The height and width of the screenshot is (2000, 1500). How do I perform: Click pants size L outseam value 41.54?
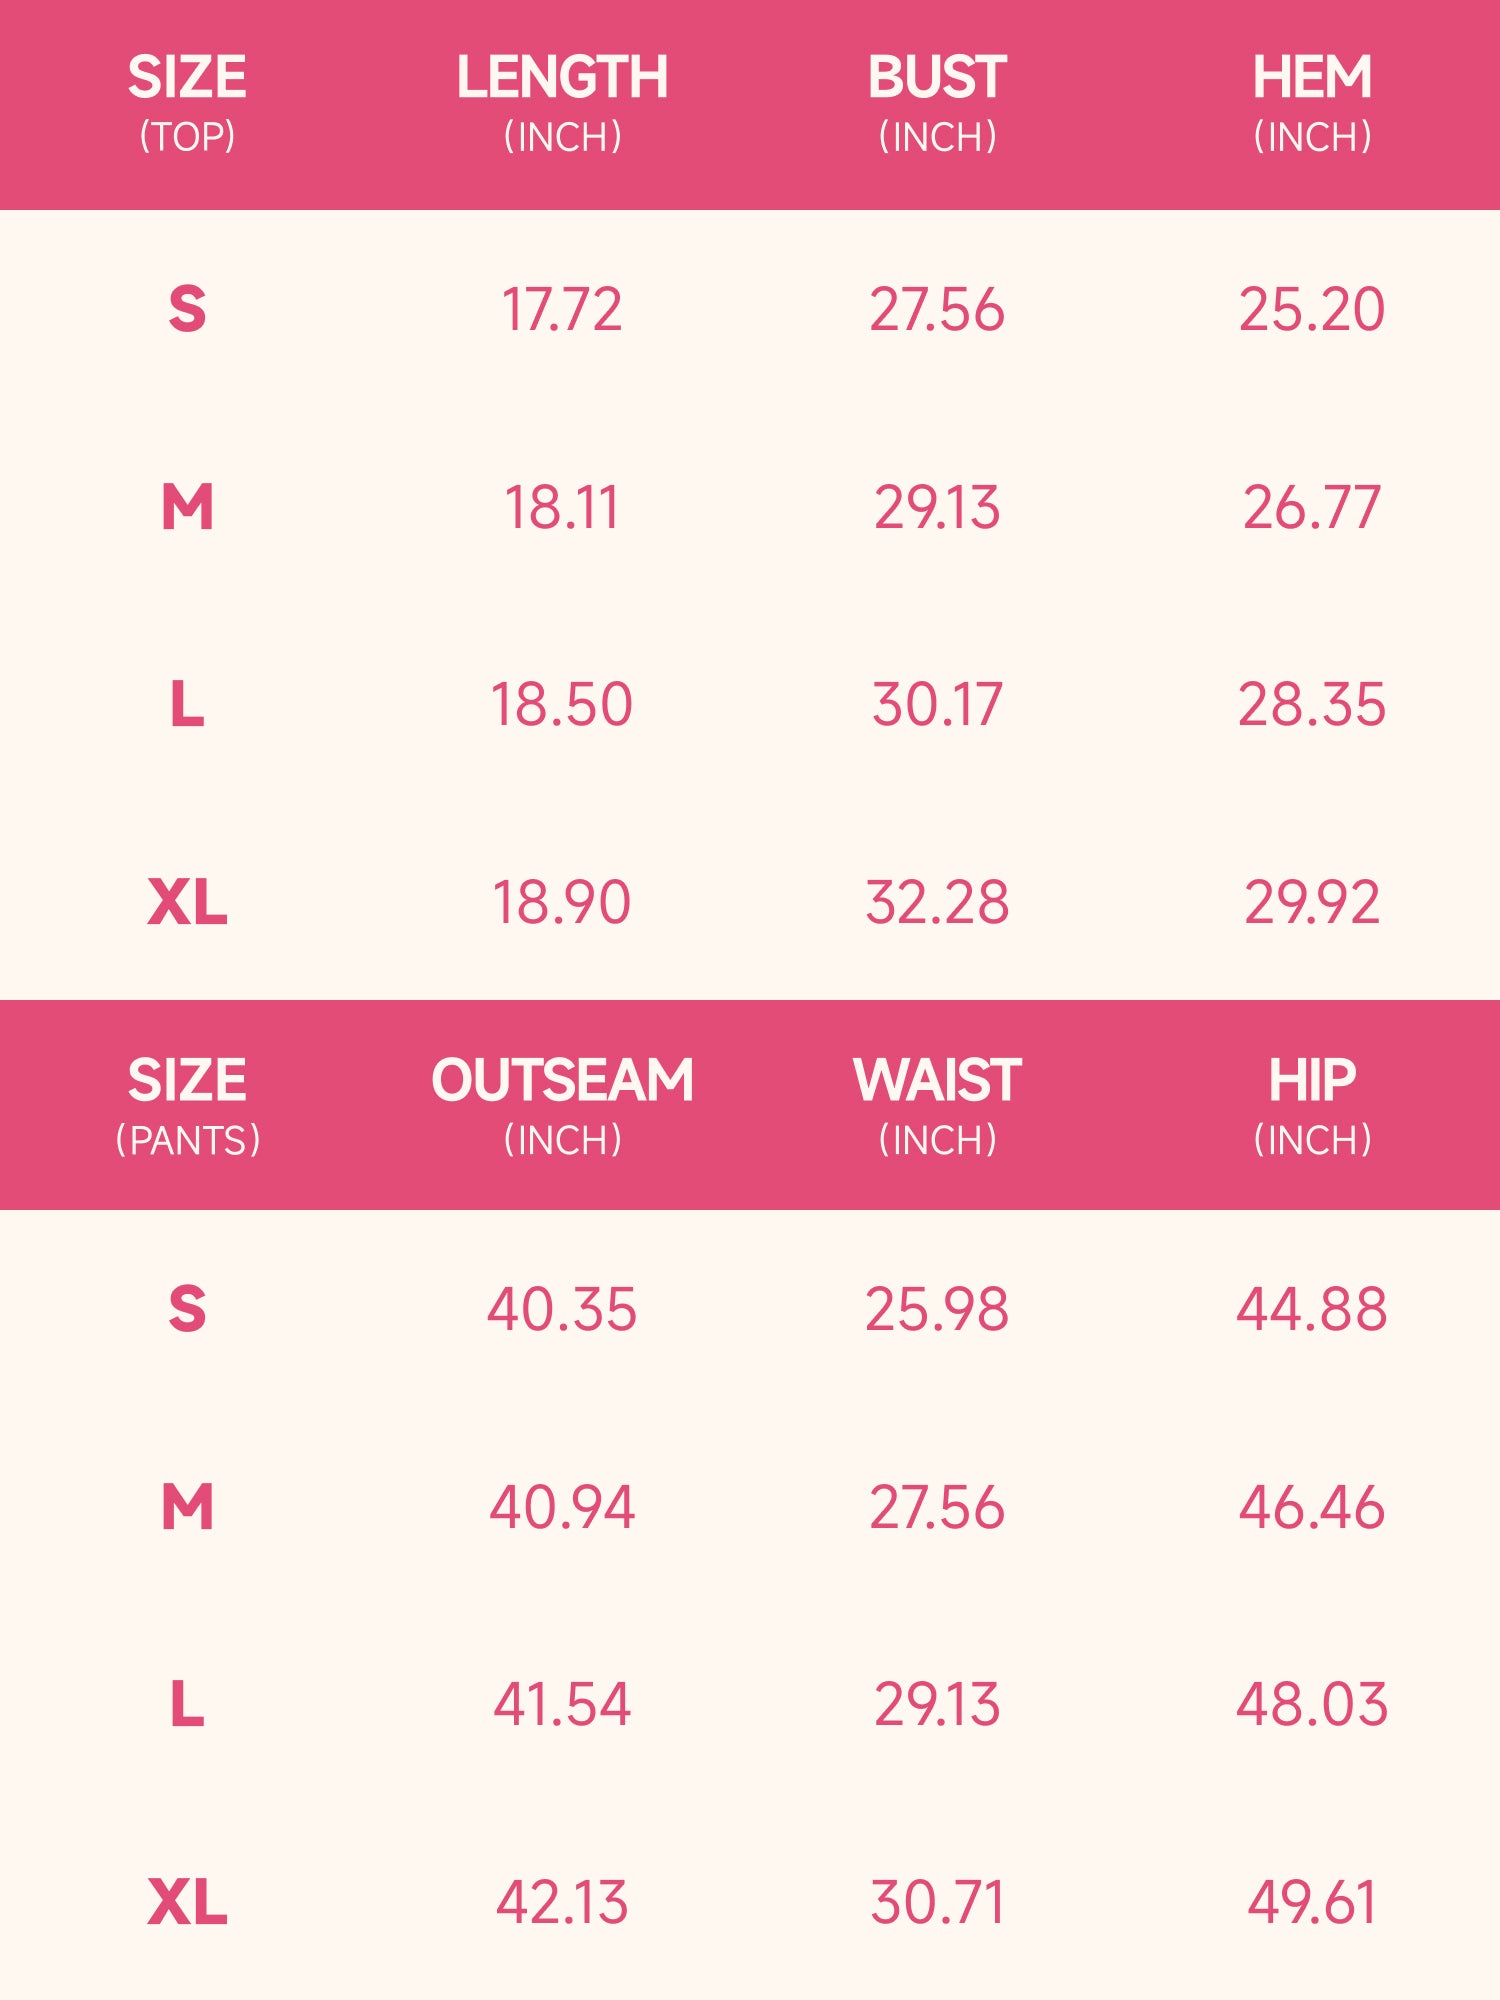[562, 1704]
